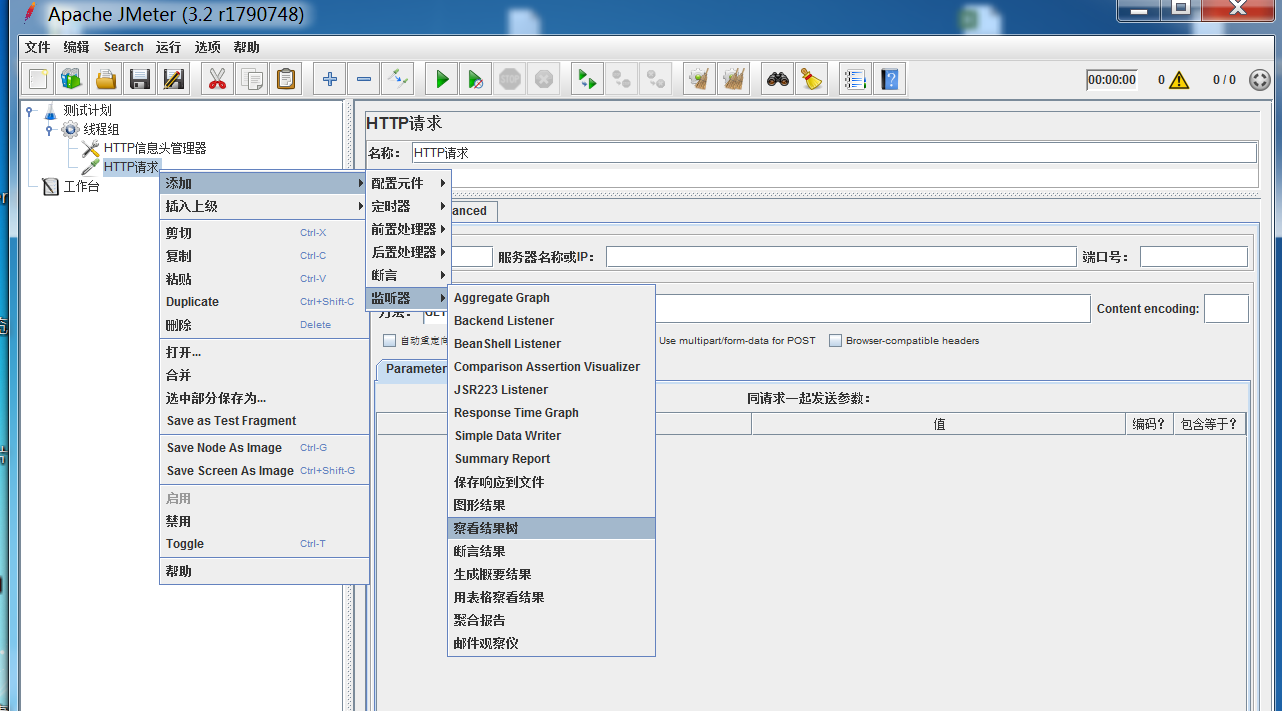Click the Content encoding input field

point(1226,309)
